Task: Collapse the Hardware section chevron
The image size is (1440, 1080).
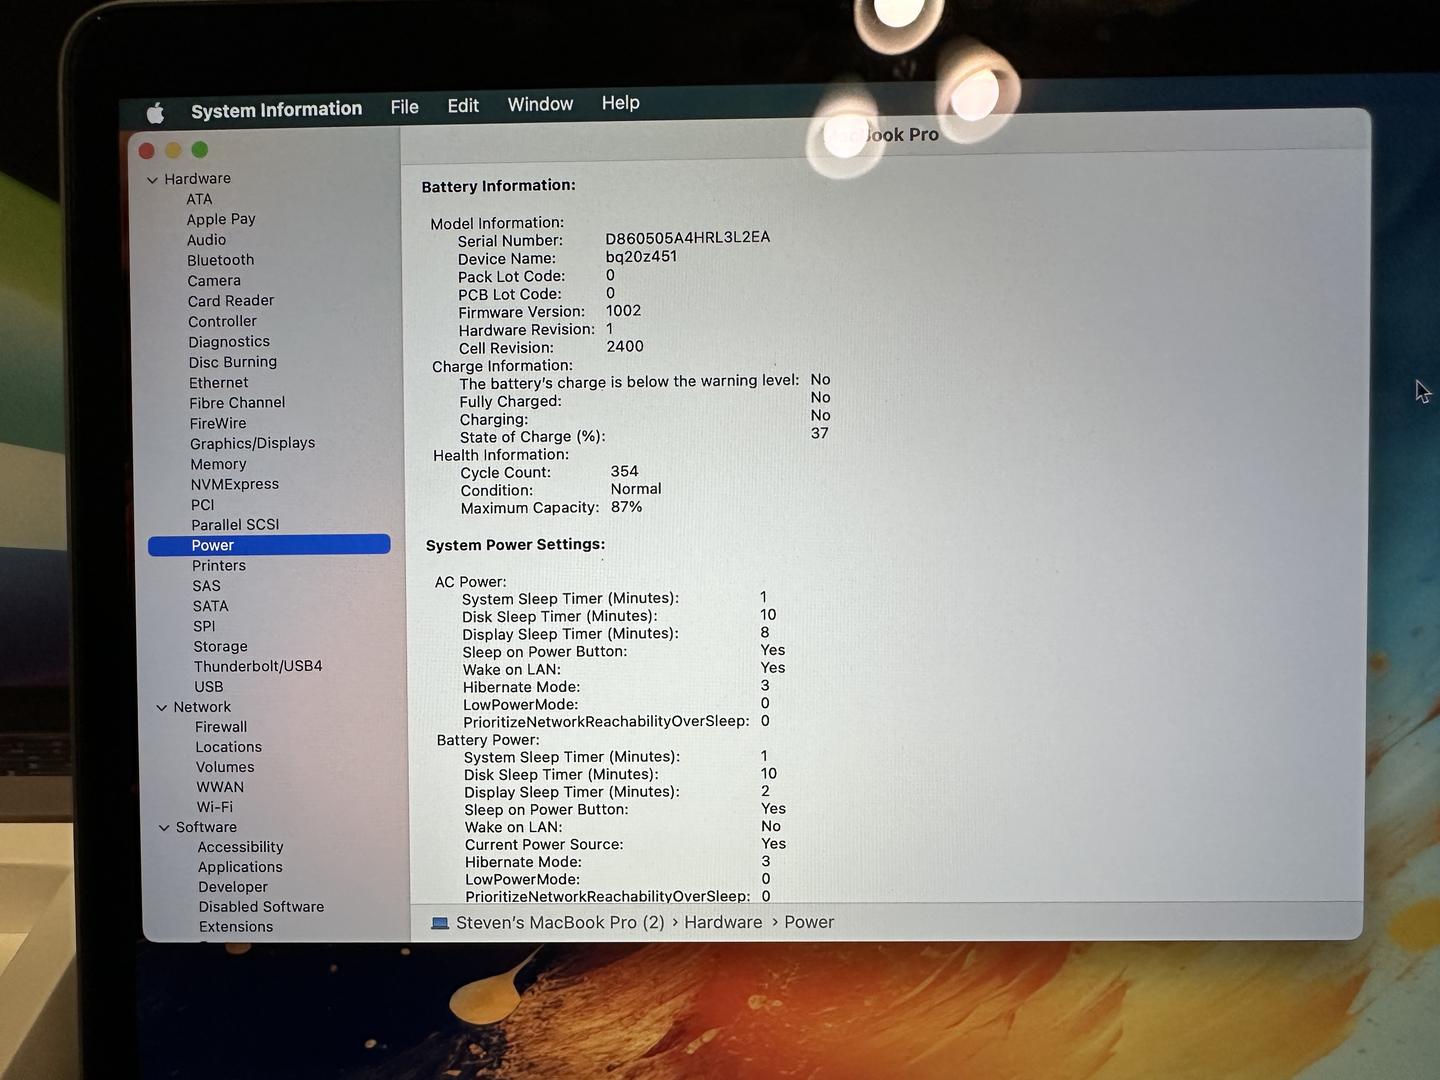Action: [x=152, y=181]
